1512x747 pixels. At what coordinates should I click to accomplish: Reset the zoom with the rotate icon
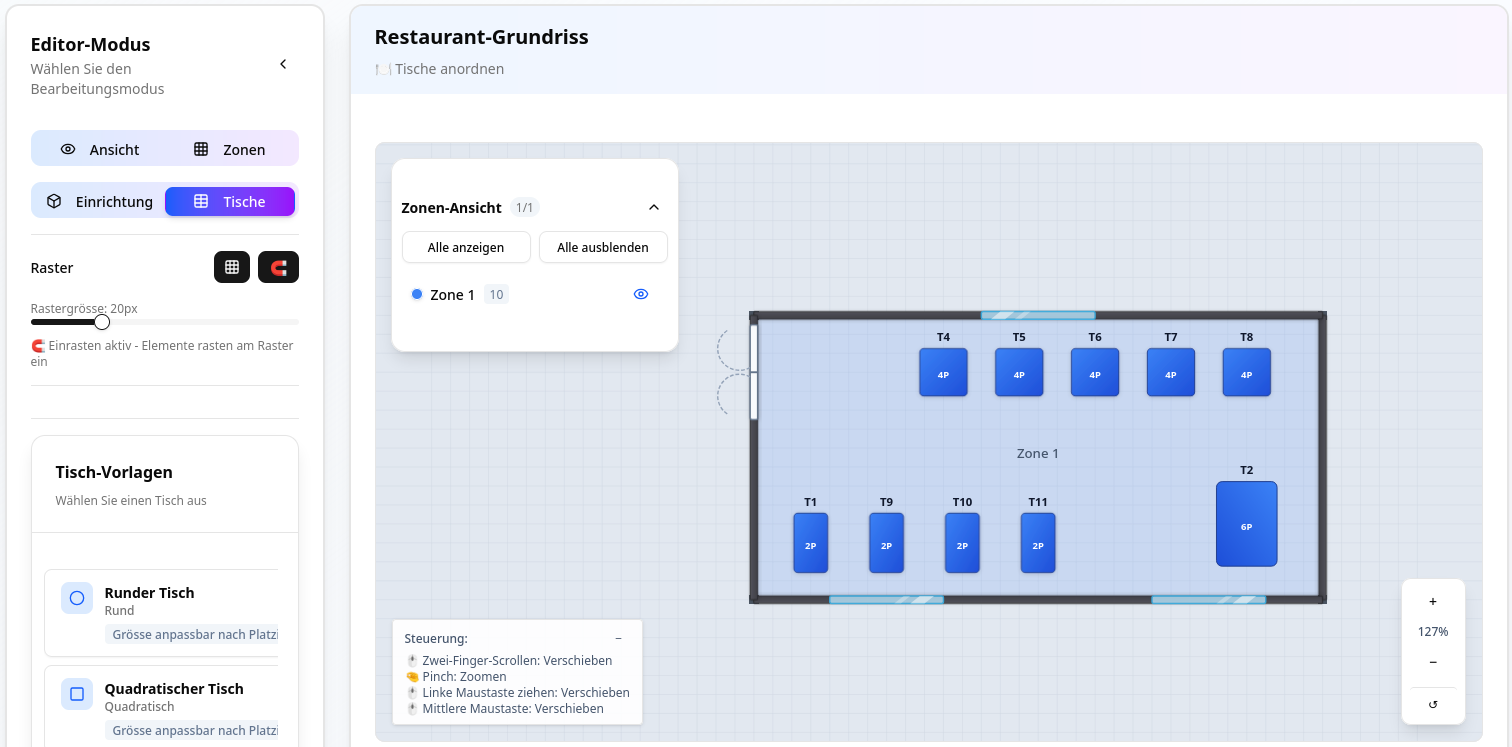tap(1433, 704)
